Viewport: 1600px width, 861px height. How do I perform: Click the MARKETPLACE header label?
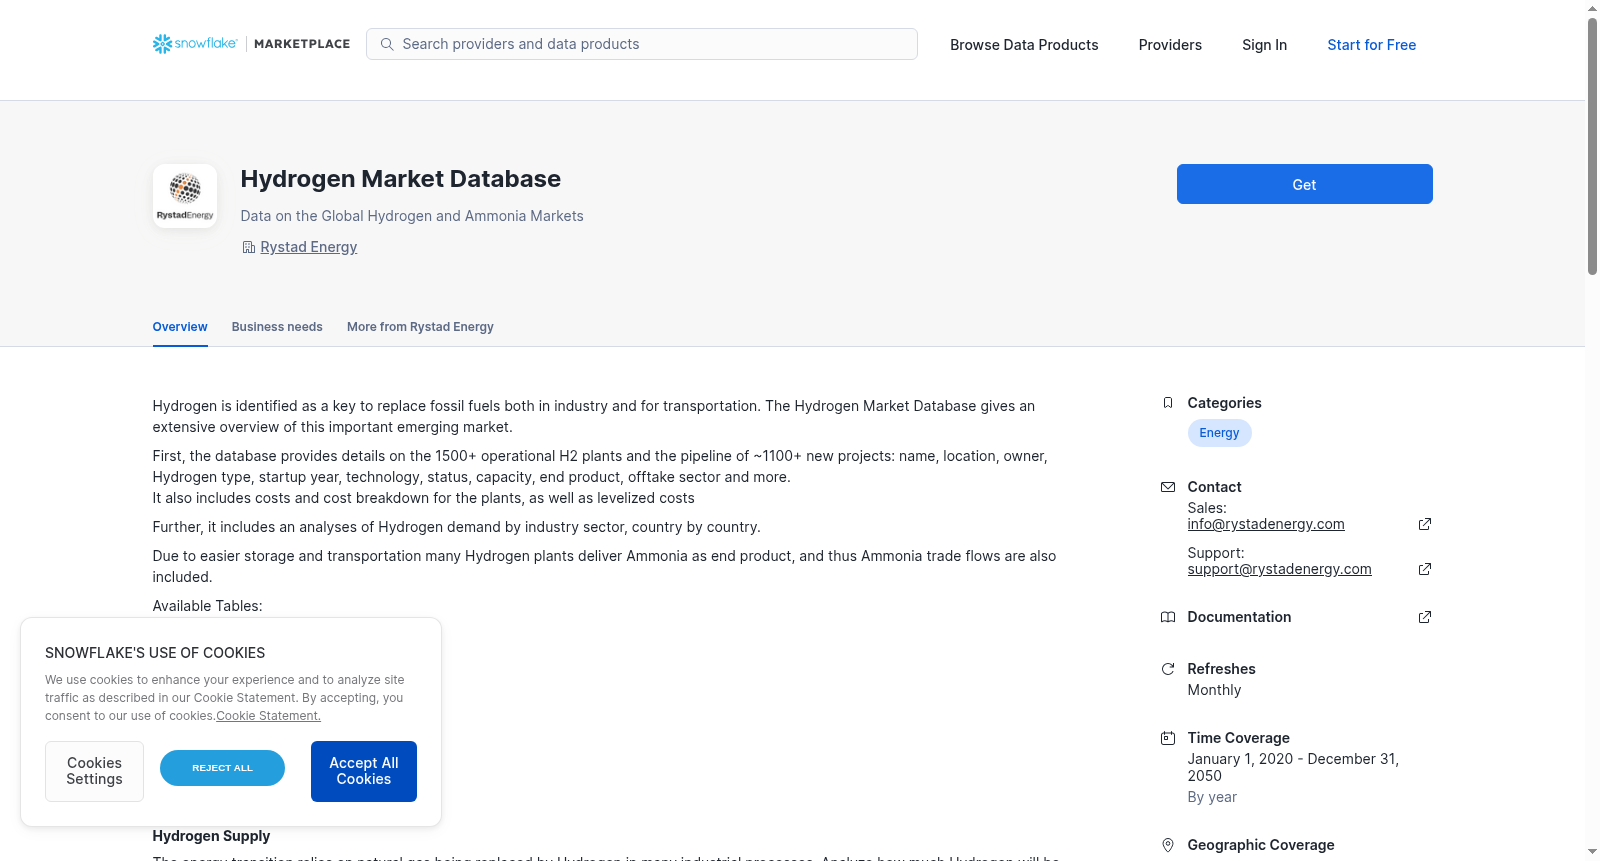pyautogui.click(x=302, y=44)
